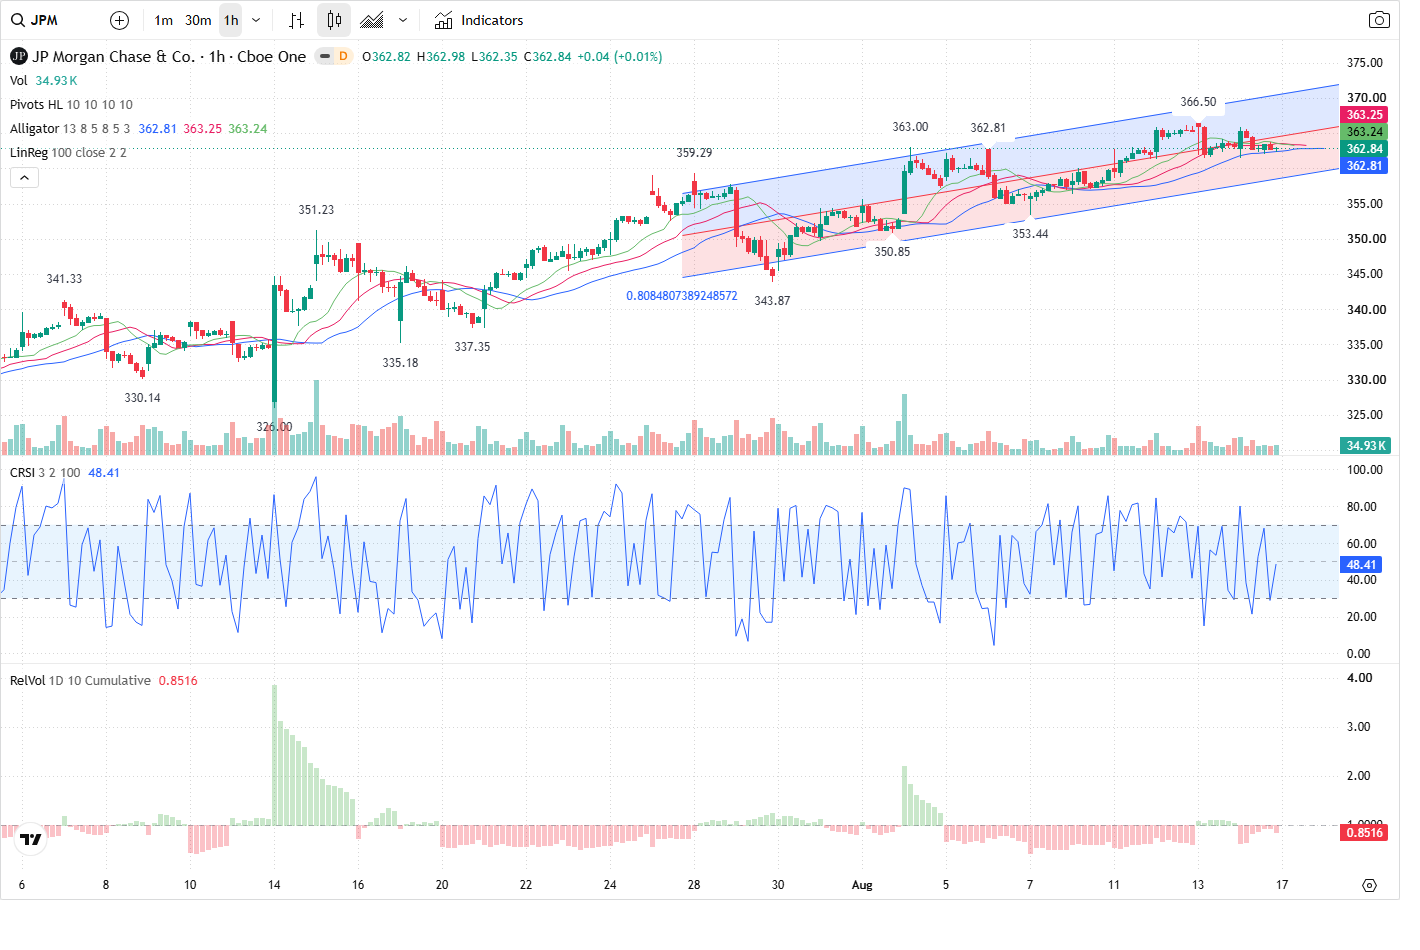The image size is (1420, 950).
Task: Click the 359.29 pivot high label
Action: [694, 153]
